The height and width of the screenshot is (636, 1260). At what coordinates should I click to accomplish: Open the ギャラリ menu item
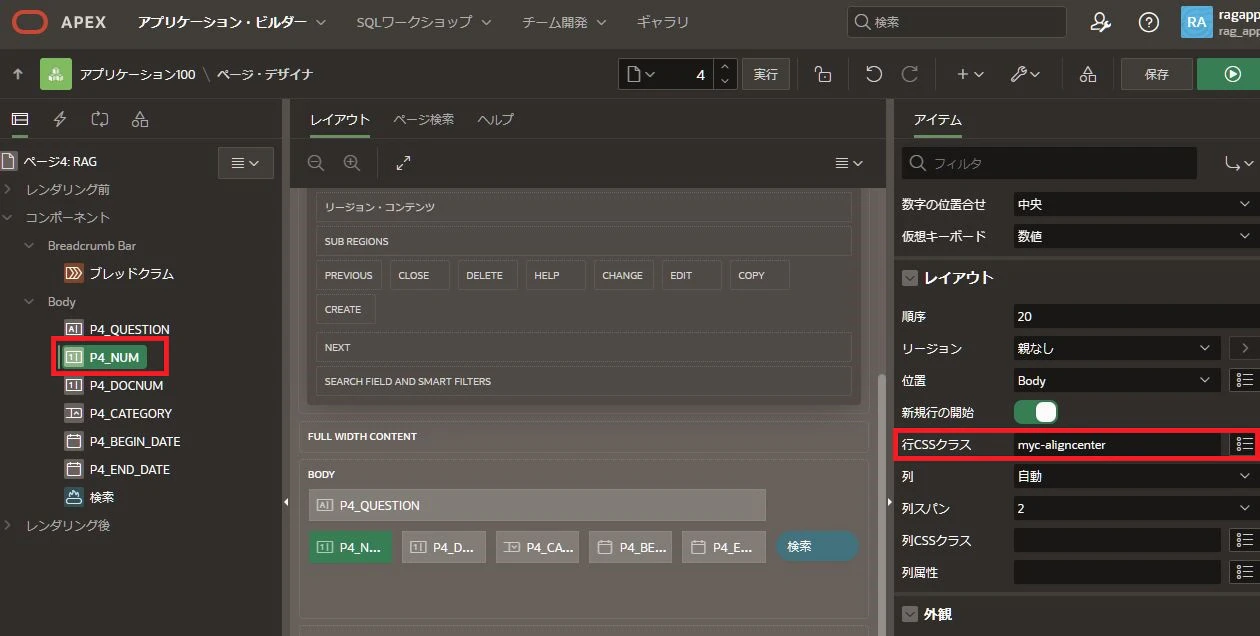[x=662, y=22]
